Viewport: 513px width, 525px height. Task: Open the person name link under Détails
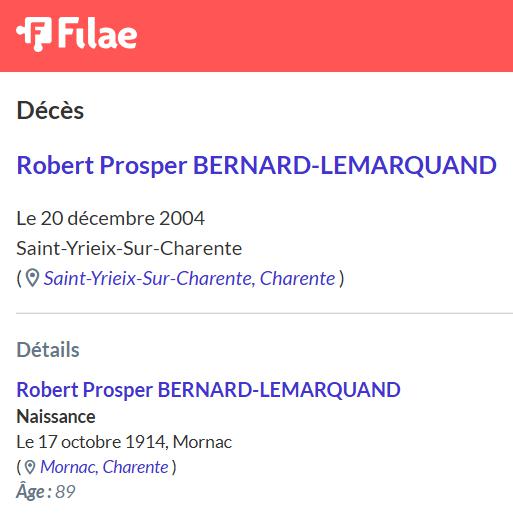click(208, 390)
